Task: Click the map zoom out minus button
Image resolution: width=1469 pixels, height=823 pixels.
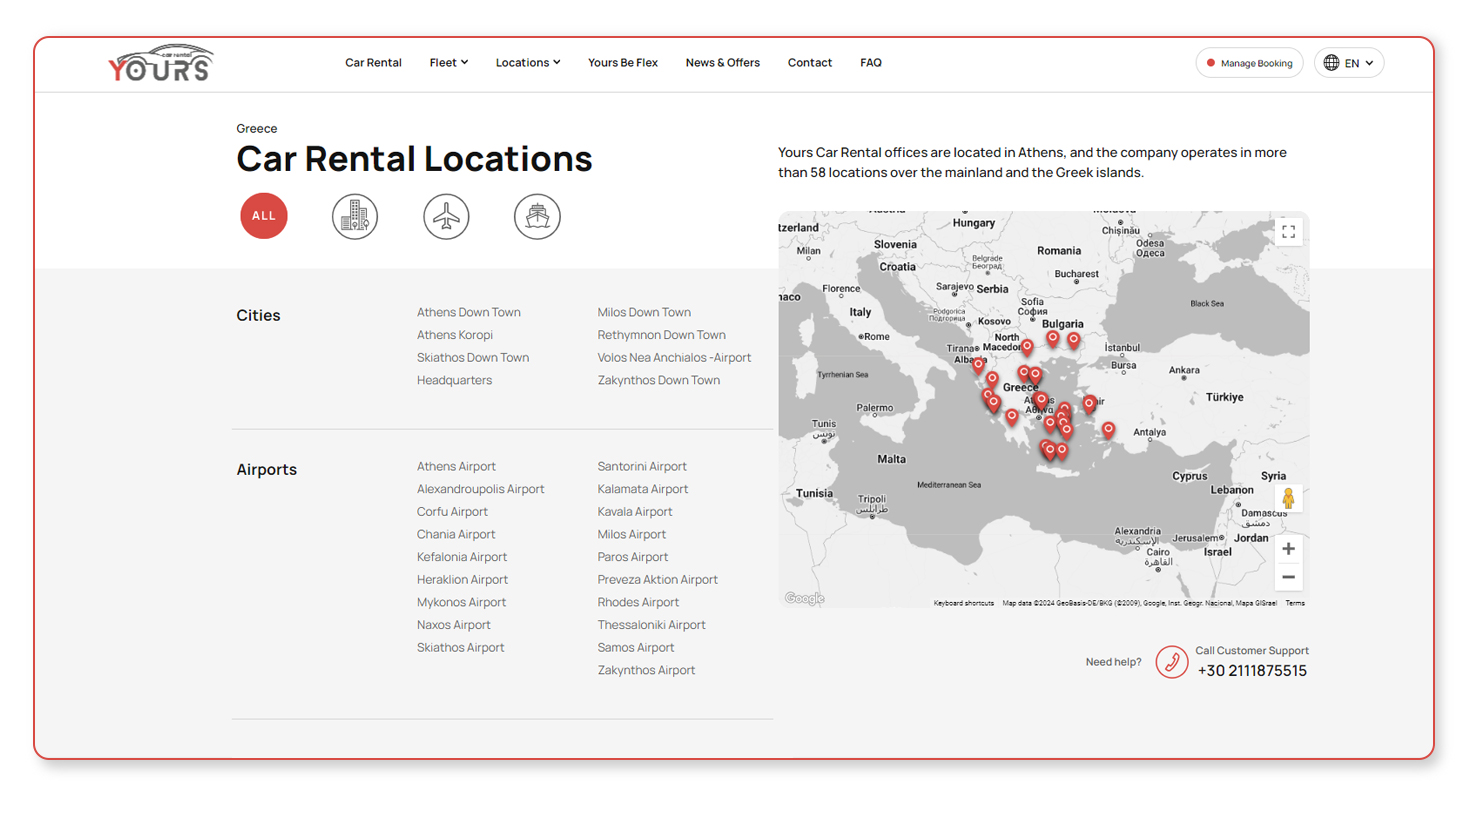Action: click(1288, 577)
